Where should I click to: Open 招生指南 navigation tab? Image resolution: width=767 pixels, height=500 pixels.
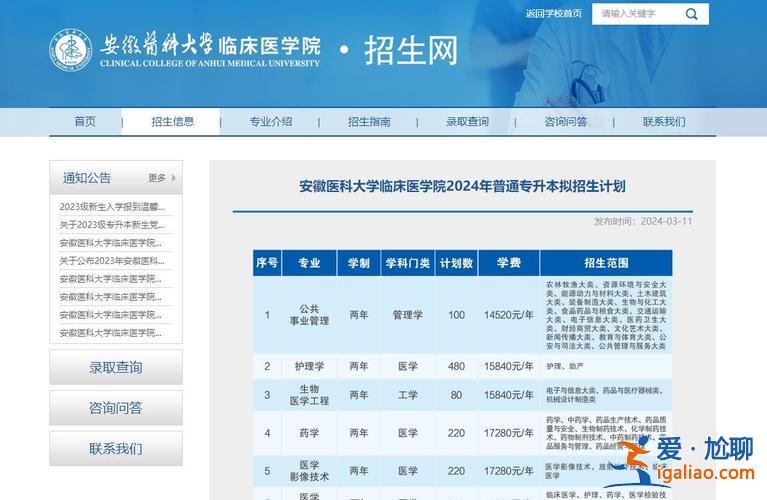click(369, 121)
